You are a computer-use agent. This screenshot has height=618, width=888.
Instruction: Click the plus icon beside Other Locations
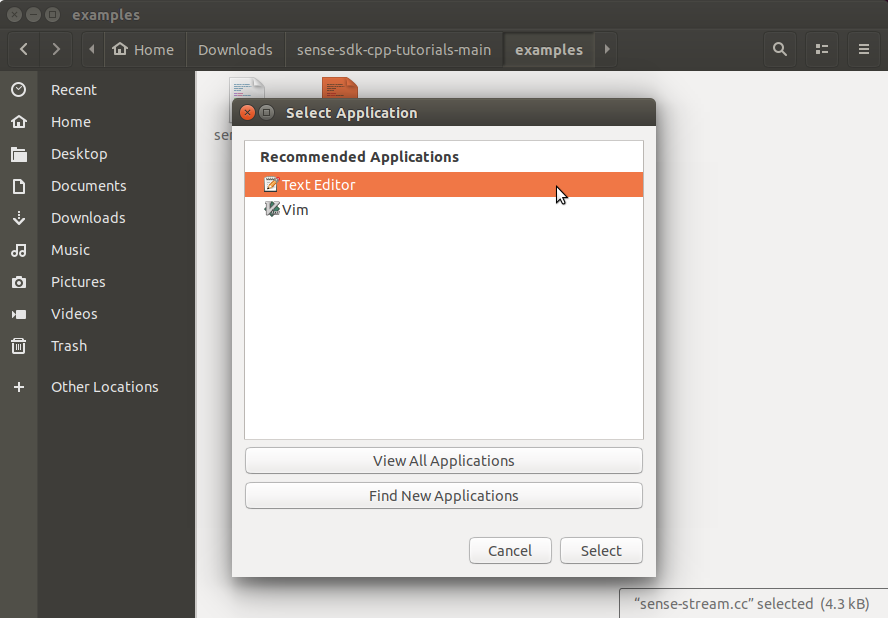(x=19, y=387)
